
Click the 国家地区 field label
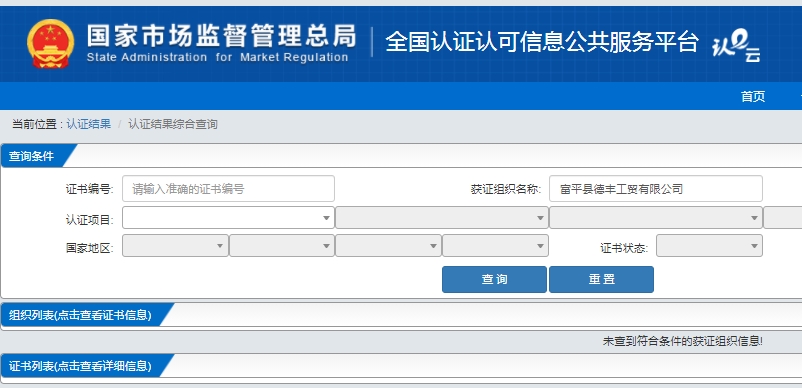(90, 248)
